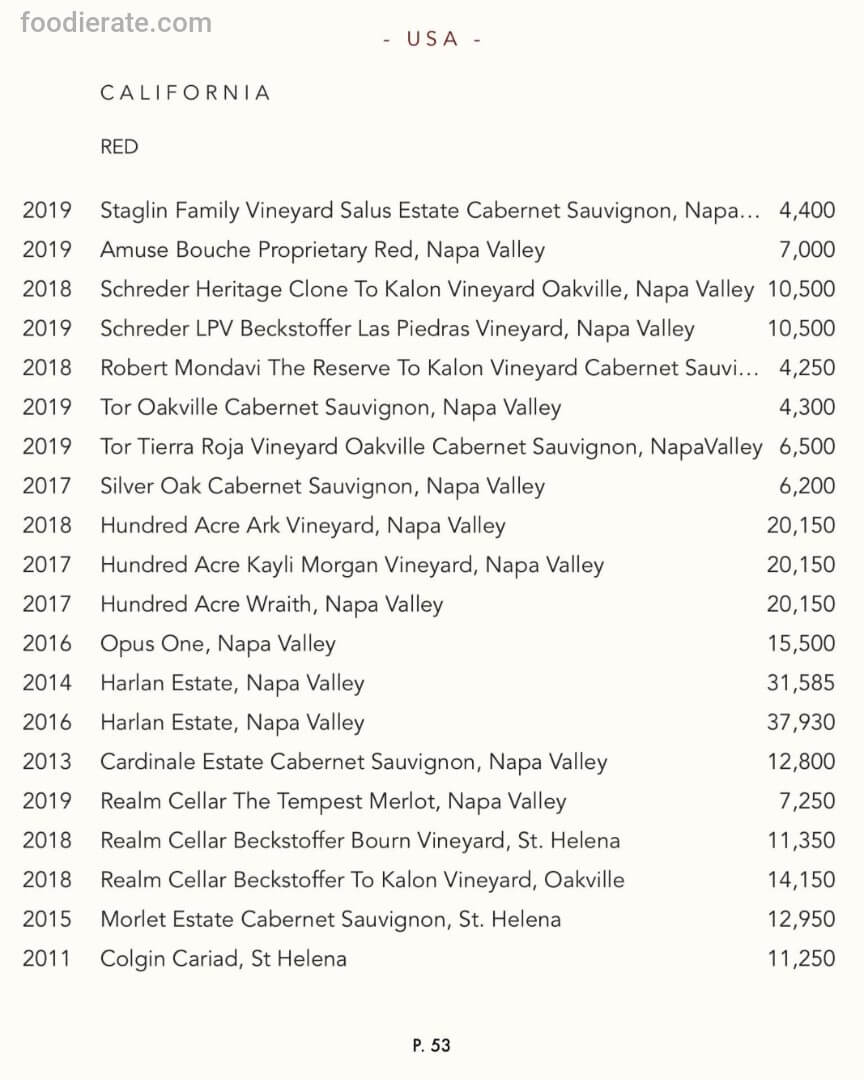Click the Silver Oak Cabernet Sauvignon entry
Image resolution: width=864 pixels, height=1080 pixels.
(x=322, y=486)
